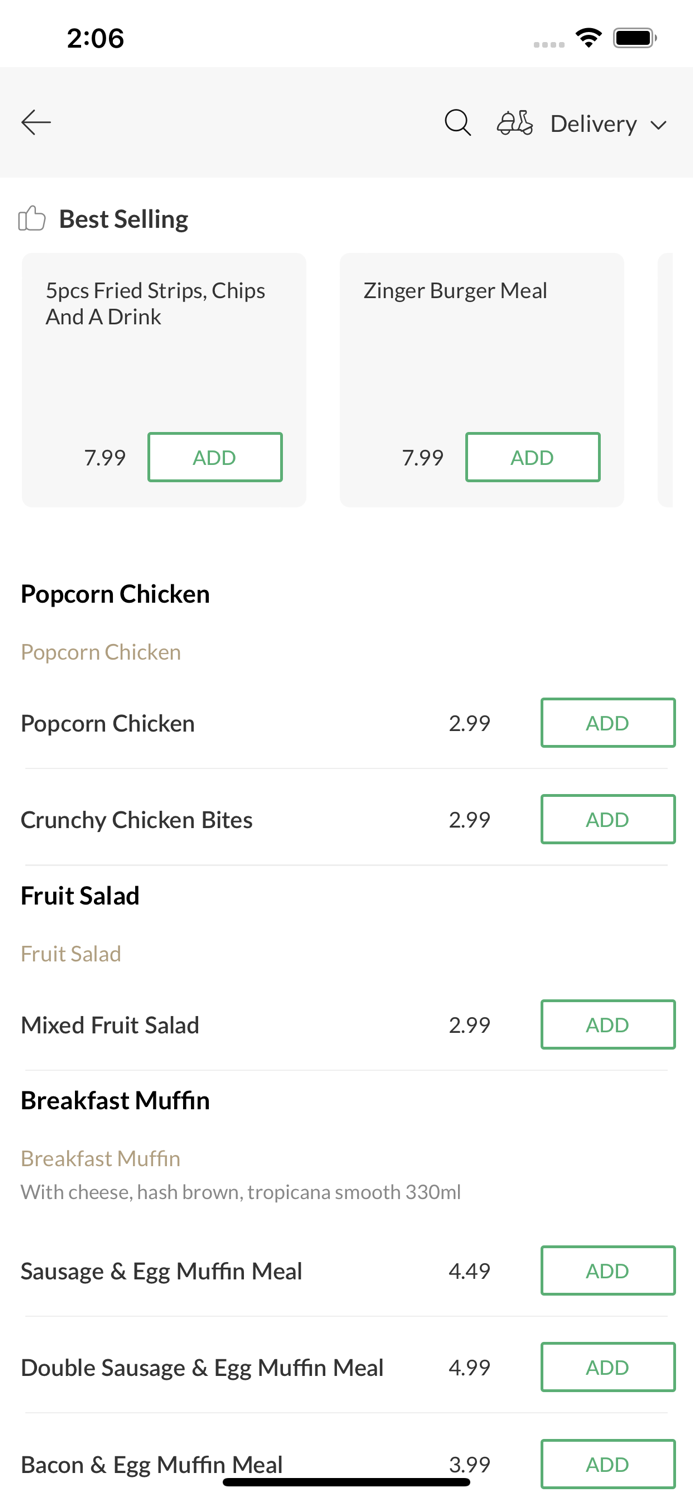This screenshot has height=1500, width=693.
Task: Tap the delivery rider icon
Action: click(x=514, y=122)
